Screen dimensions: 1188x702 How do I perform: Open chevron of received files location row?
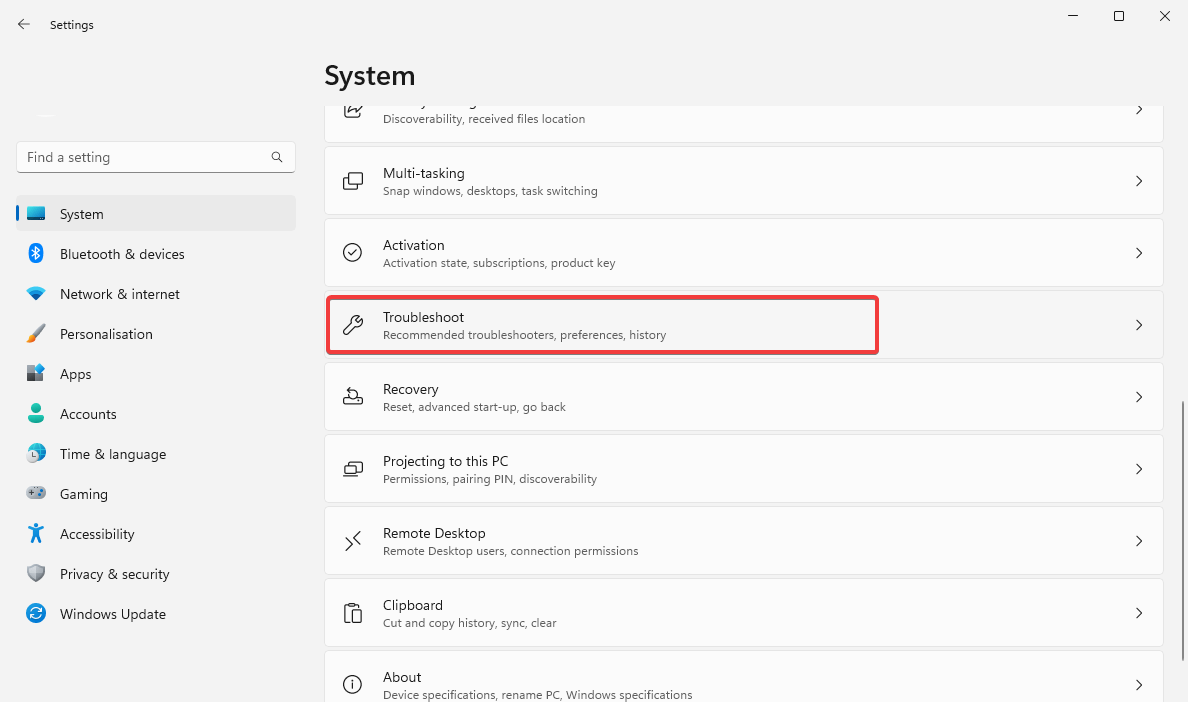pyautogui.click(x=1139, y=111)
